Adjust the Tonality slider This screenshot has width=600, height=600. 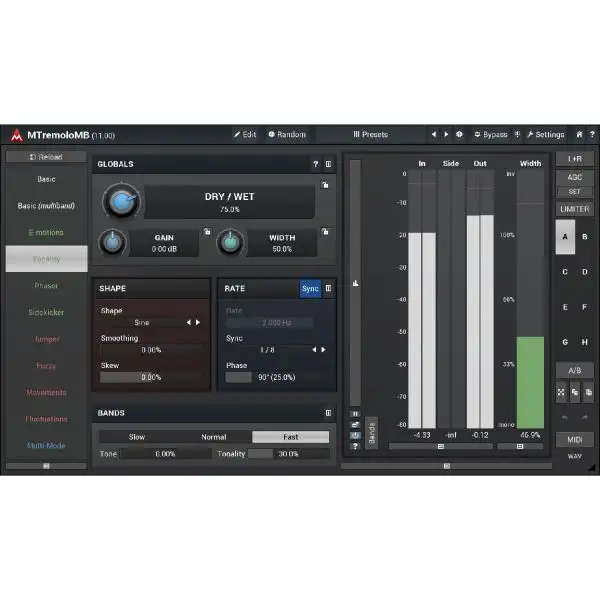point(288,454)
